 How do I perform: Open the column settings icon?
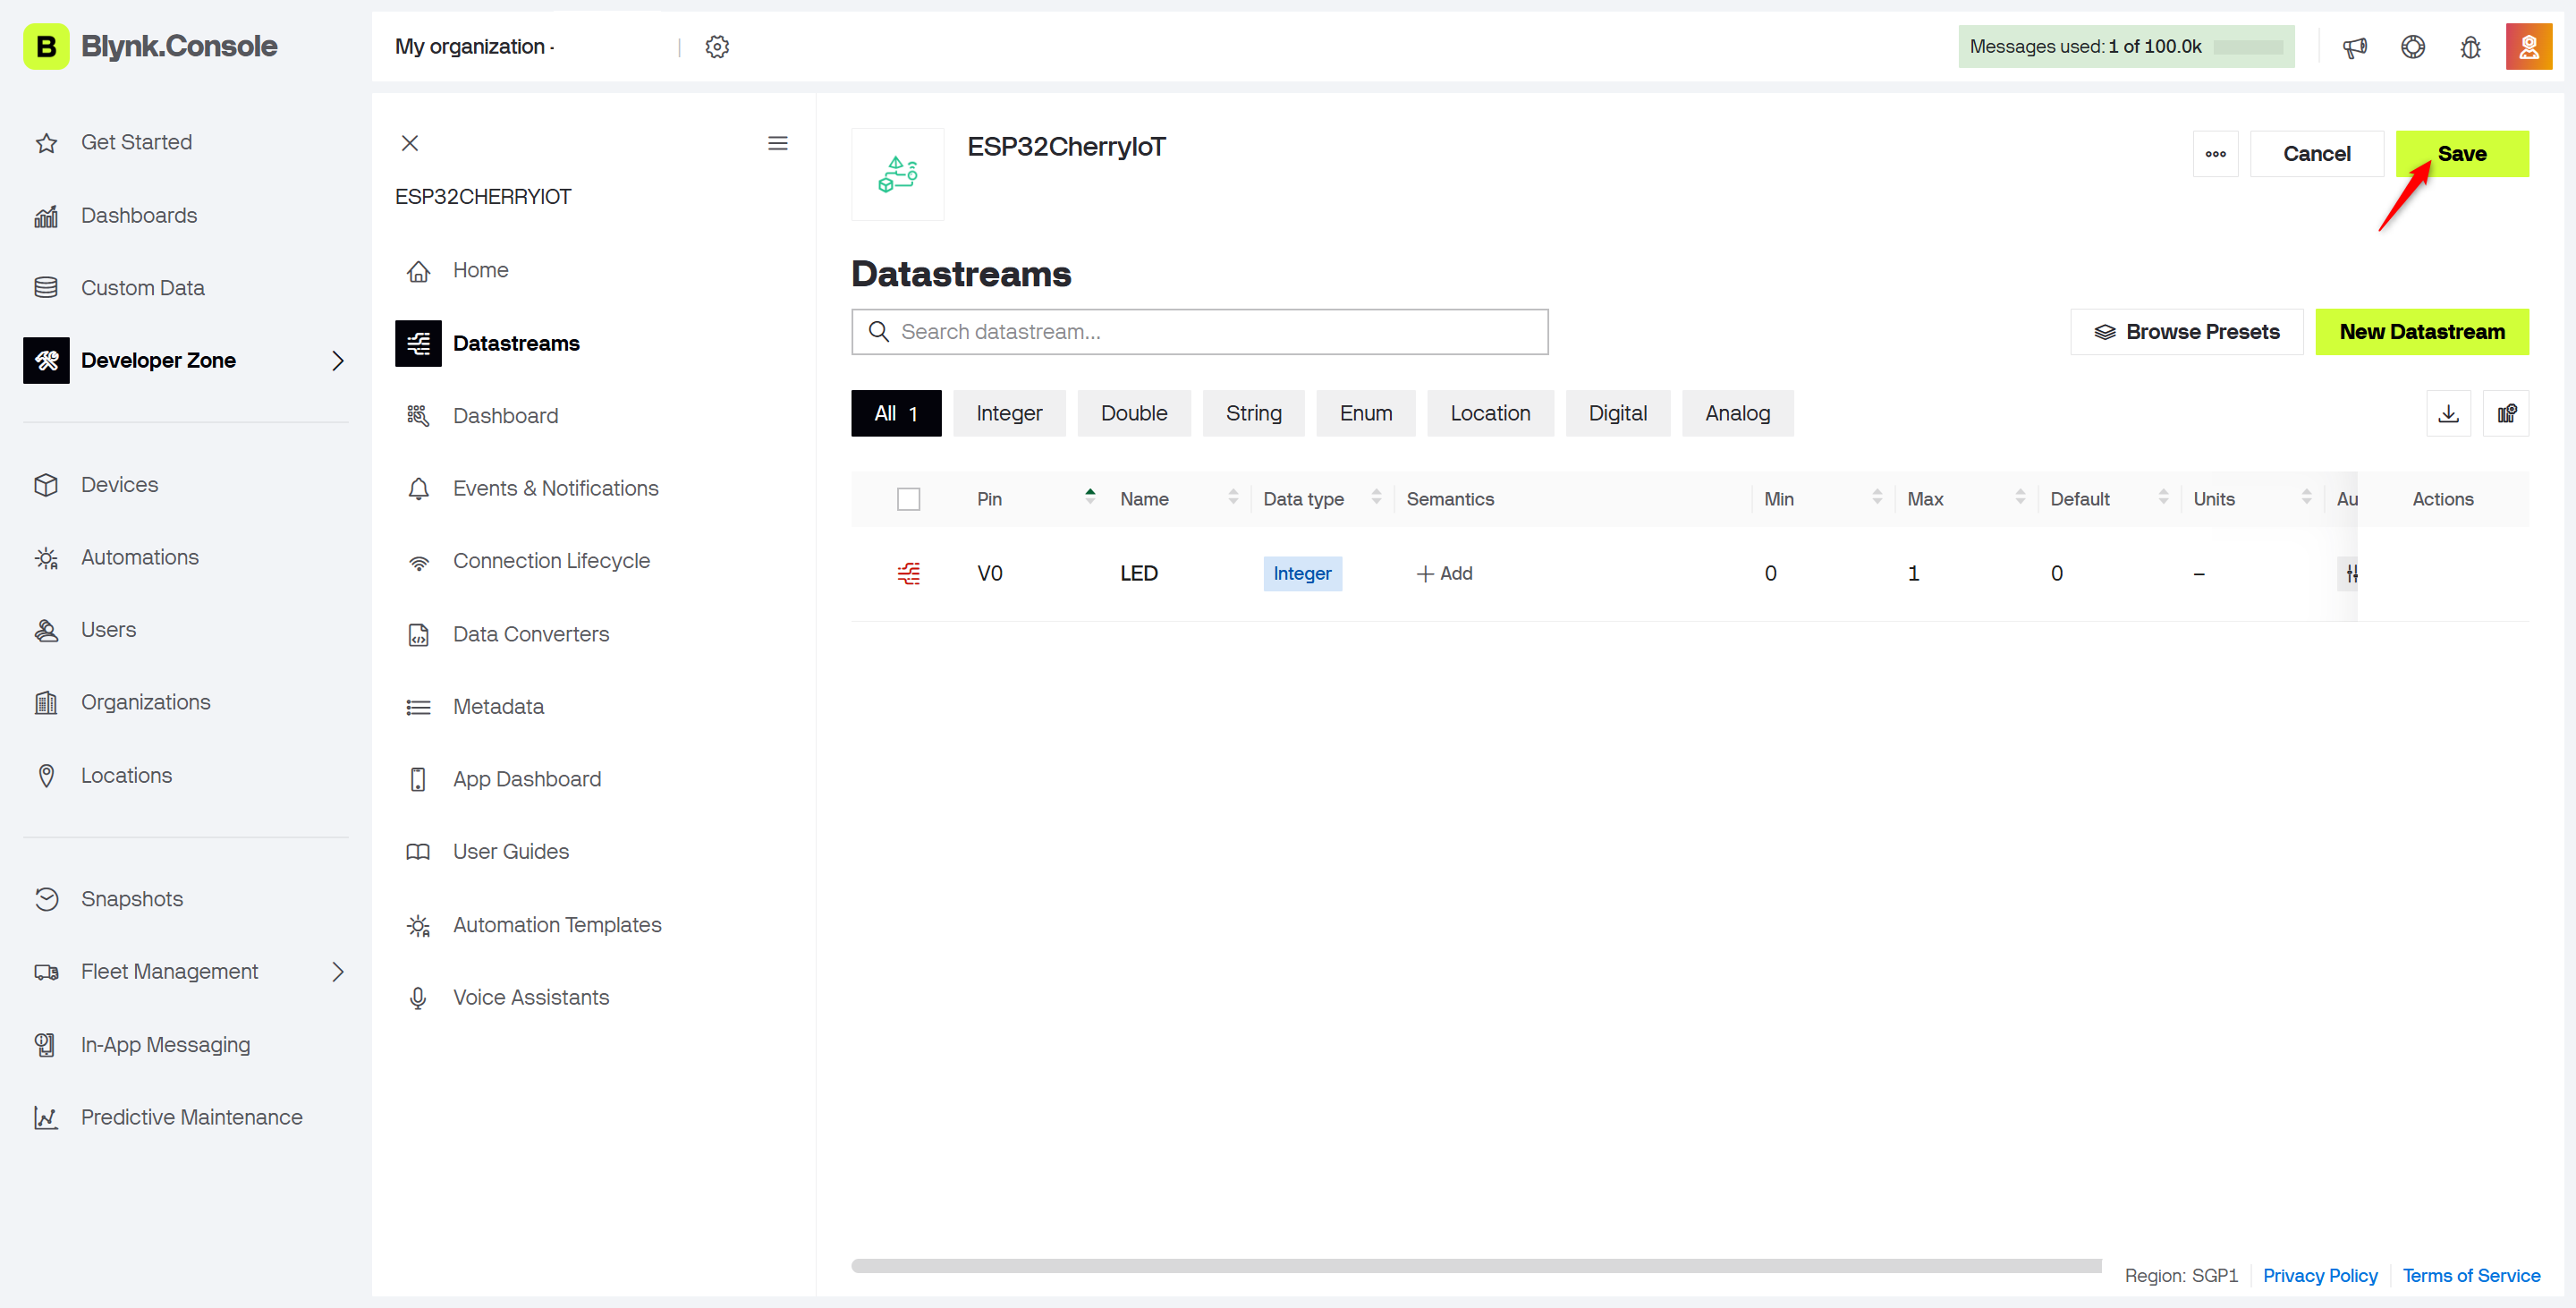coord(2506,413)
